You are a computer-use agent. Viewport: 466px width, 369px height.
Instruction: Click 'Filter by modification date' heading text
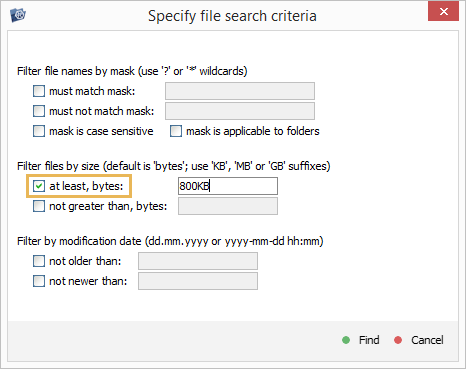click(x=170, y=241)
